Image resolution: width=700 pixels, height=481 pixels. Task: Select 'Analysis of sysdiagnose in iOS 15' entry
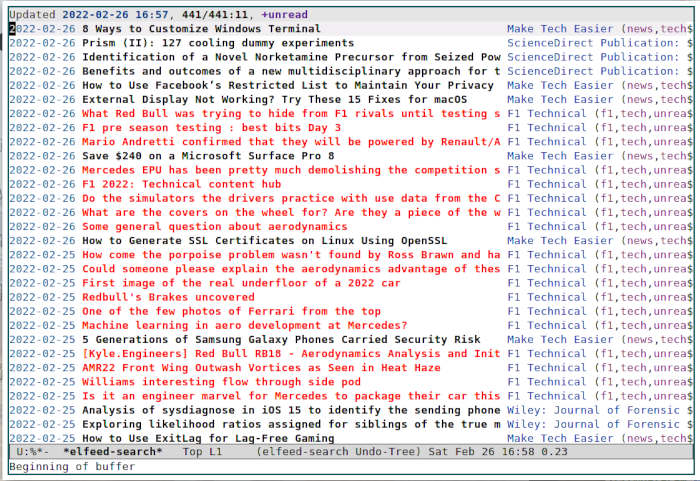[x=291, y=410]
